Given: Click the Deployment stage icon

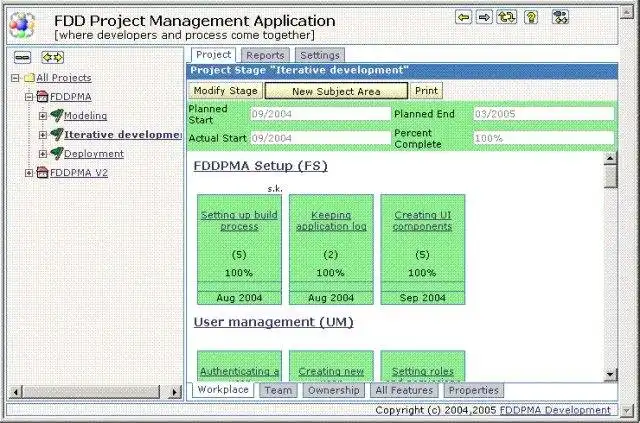Looking at the screenshot, I should click(57, 154).
